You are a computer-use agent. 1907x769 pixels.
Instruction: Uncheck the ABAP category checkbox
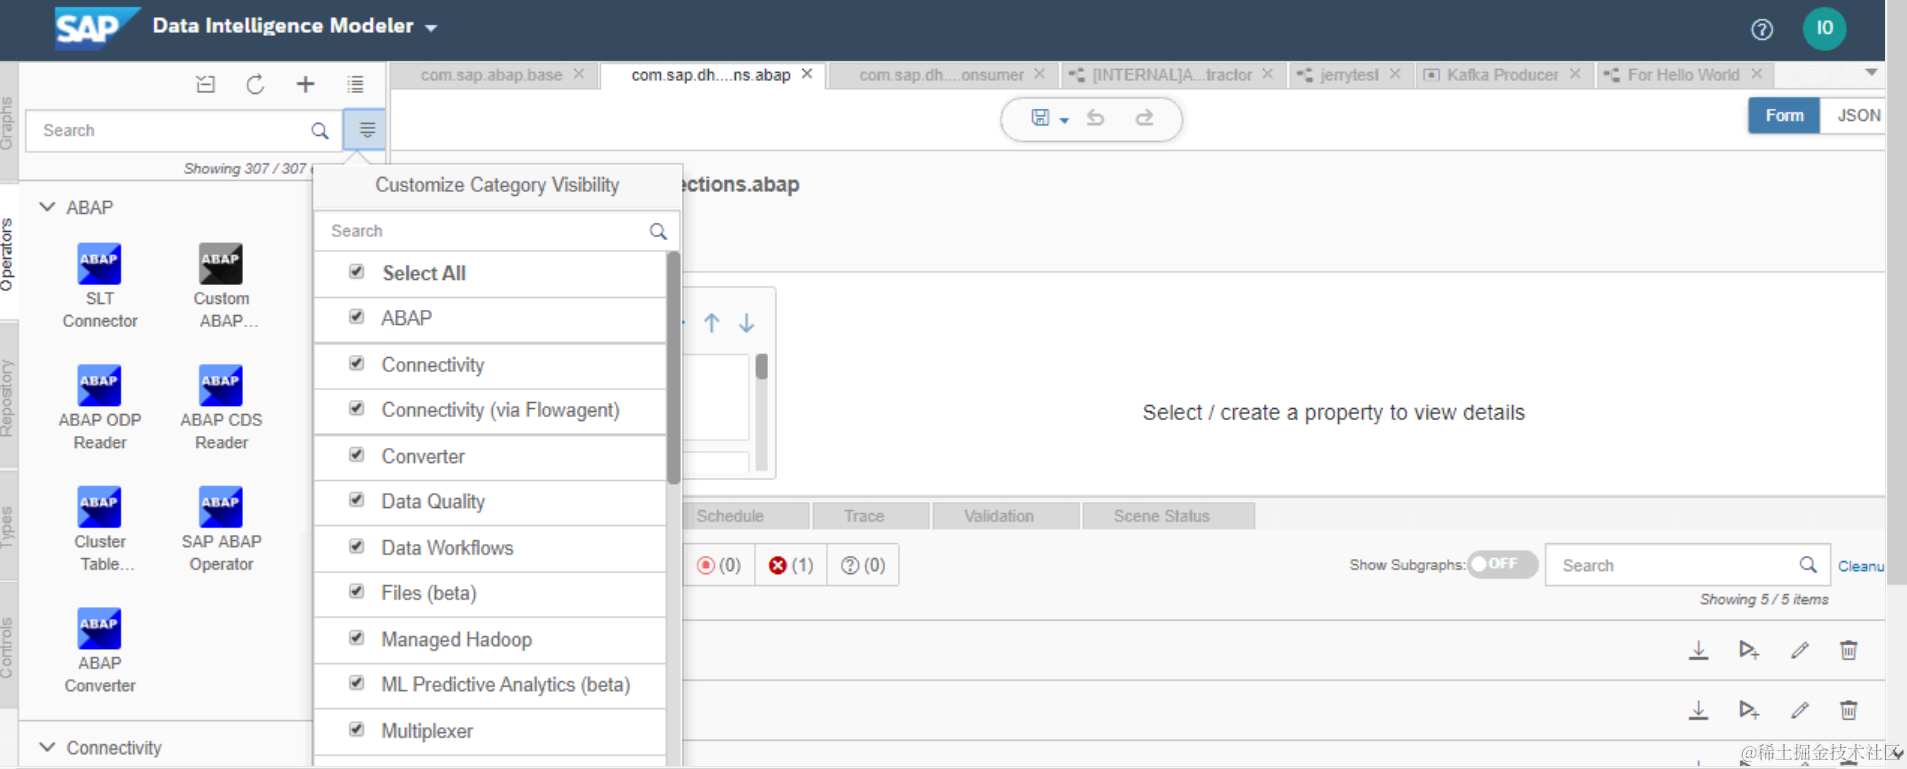(x=356, y=317)
